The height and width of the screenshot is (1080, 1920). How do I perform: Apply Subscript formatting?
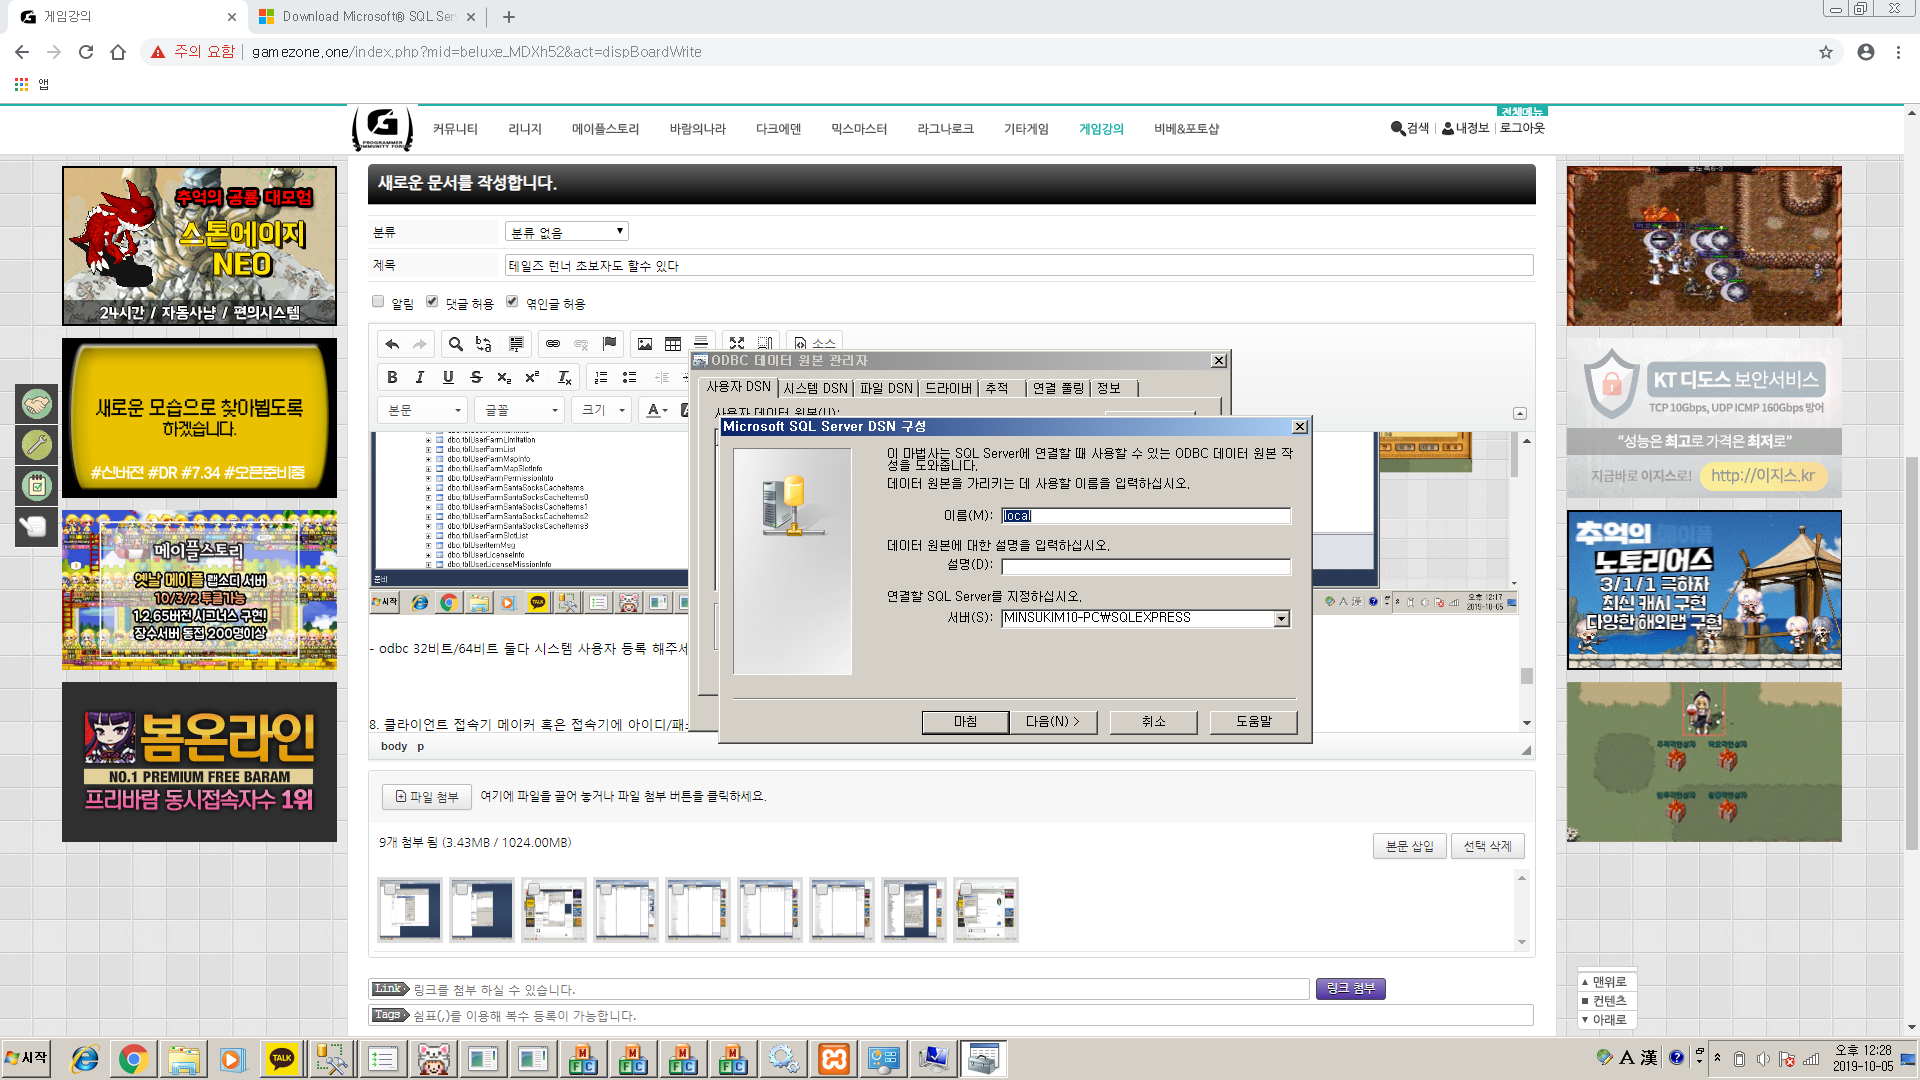point(504,377)
